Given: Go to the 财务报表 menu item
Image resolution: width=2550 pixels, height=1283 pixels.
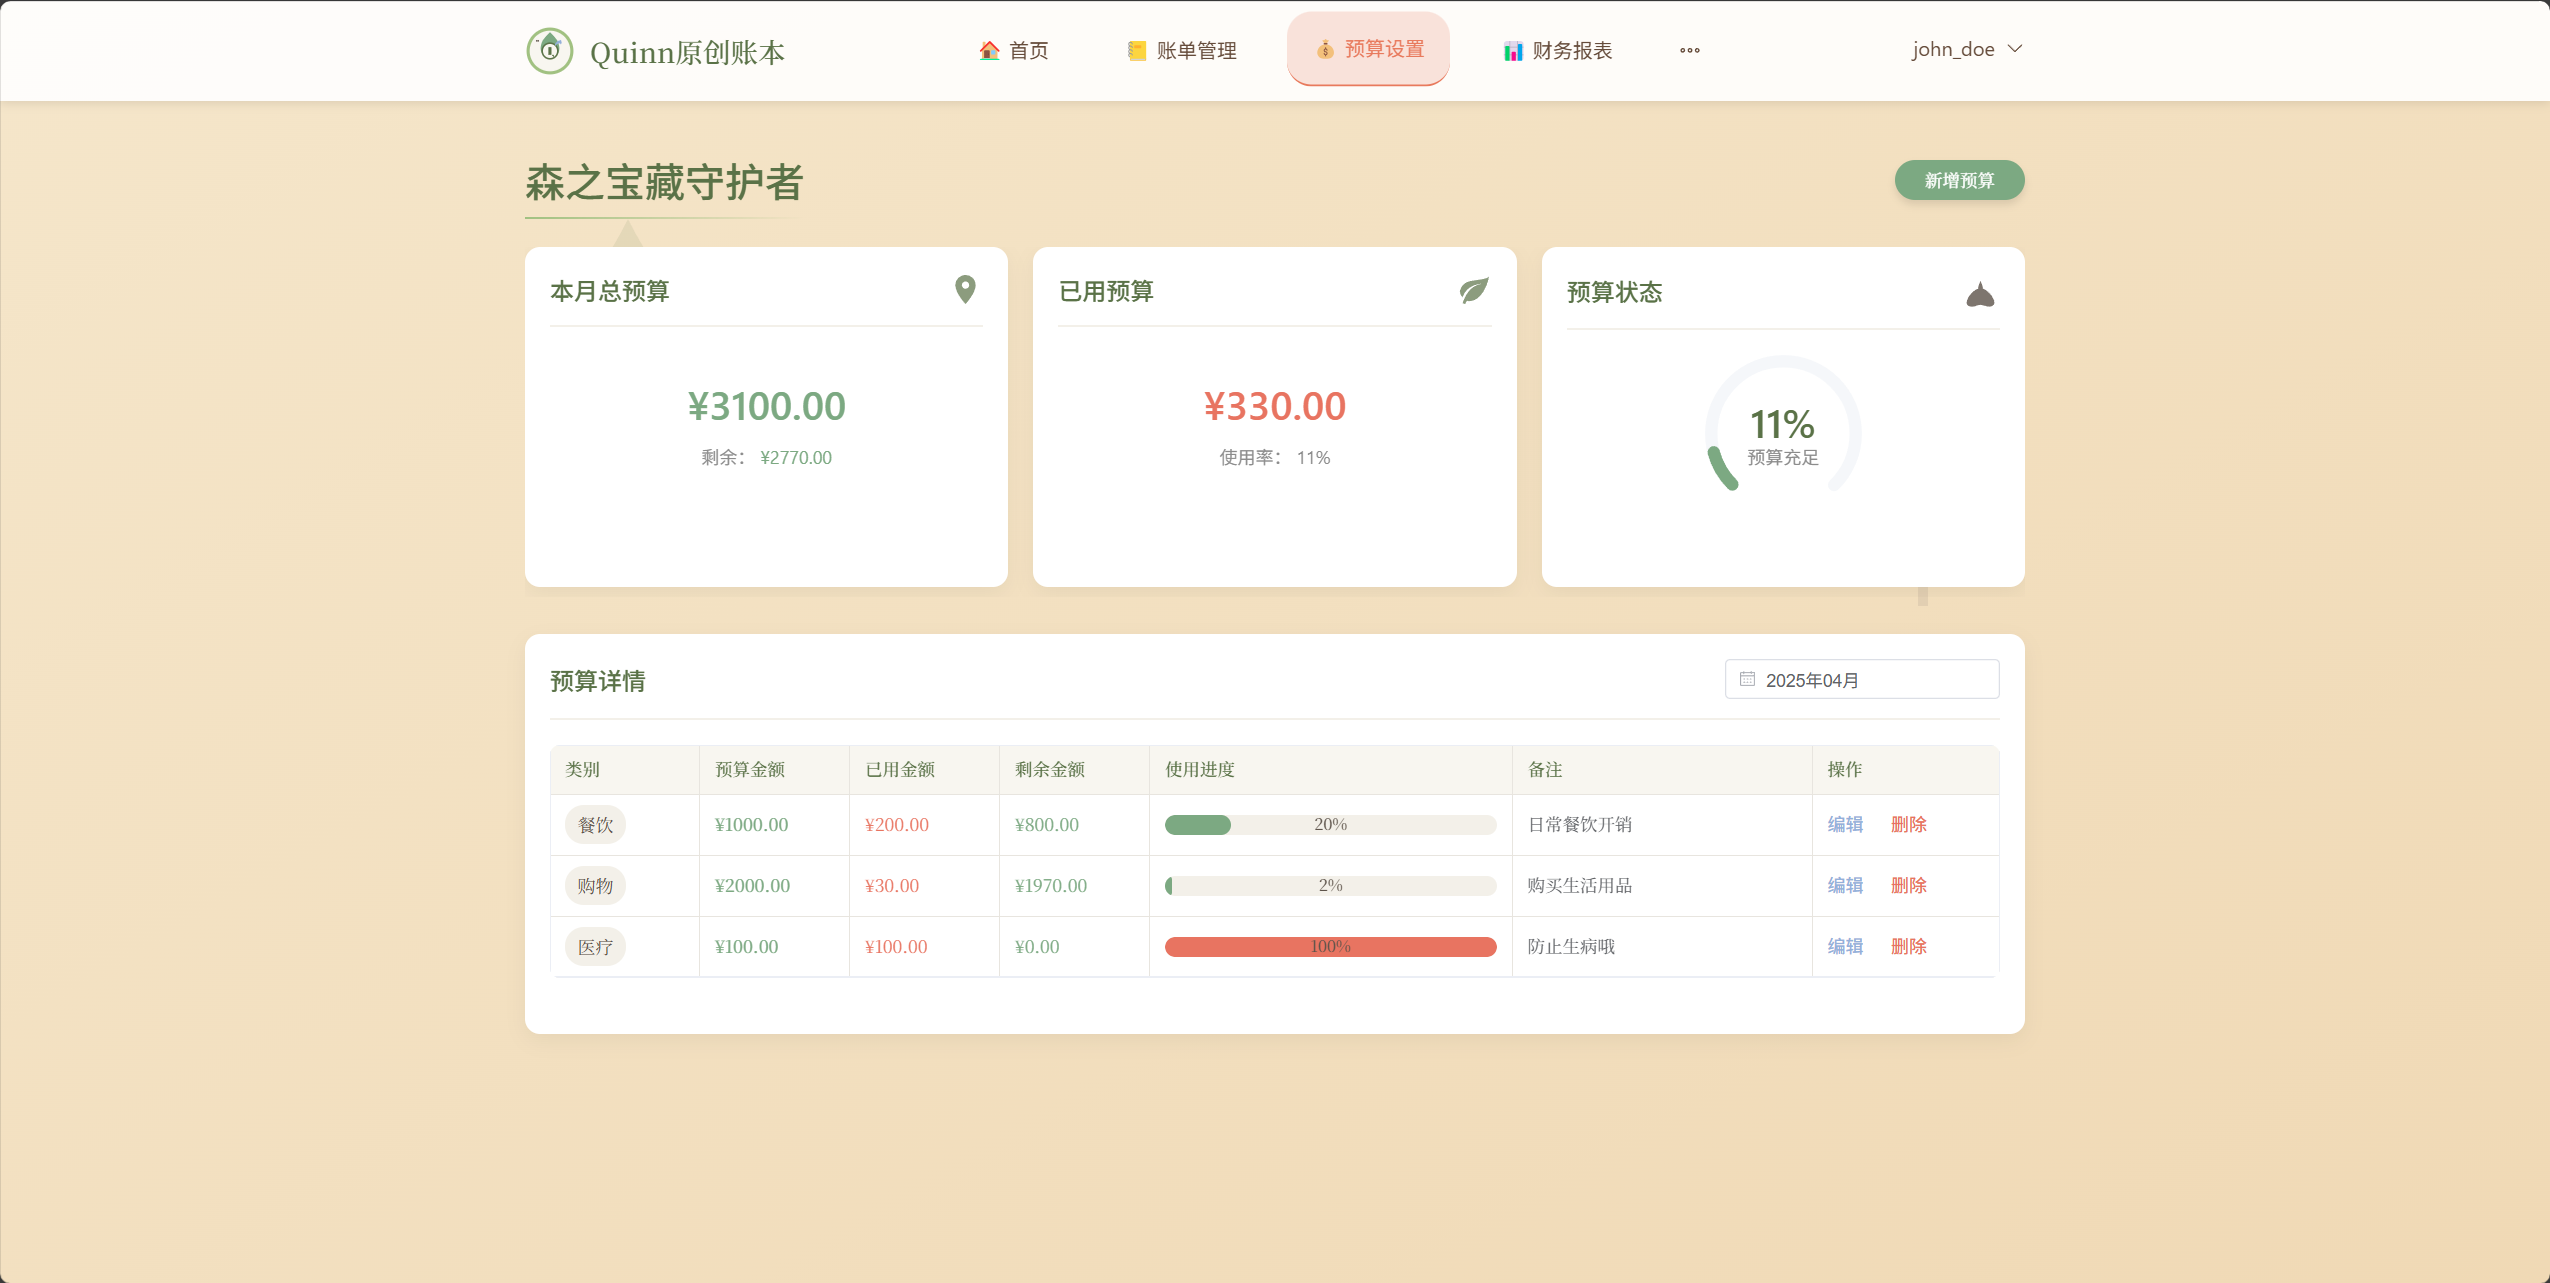Looking at the screenshot, I should click(x=1571, y=49).
